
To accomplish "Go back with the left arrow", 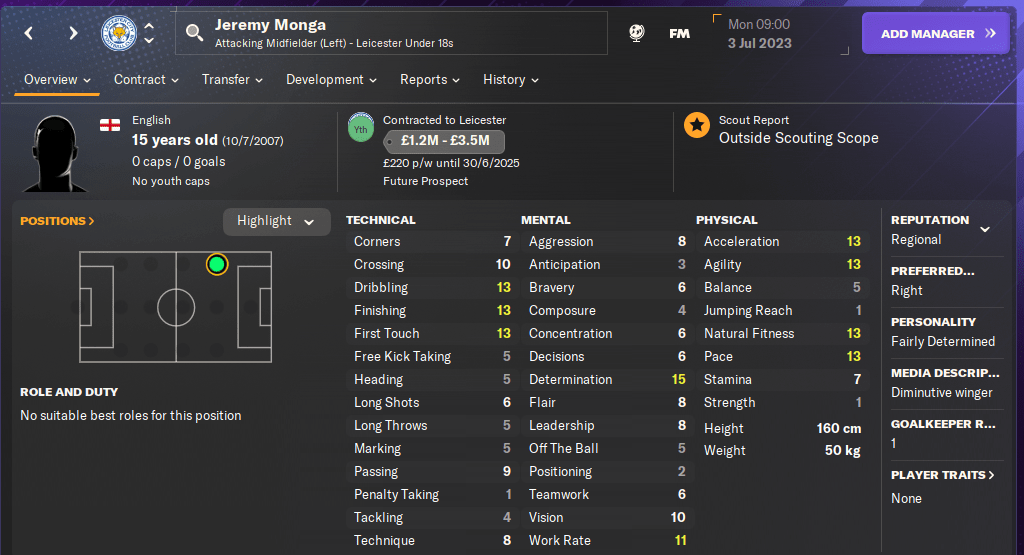I will 29,33.
